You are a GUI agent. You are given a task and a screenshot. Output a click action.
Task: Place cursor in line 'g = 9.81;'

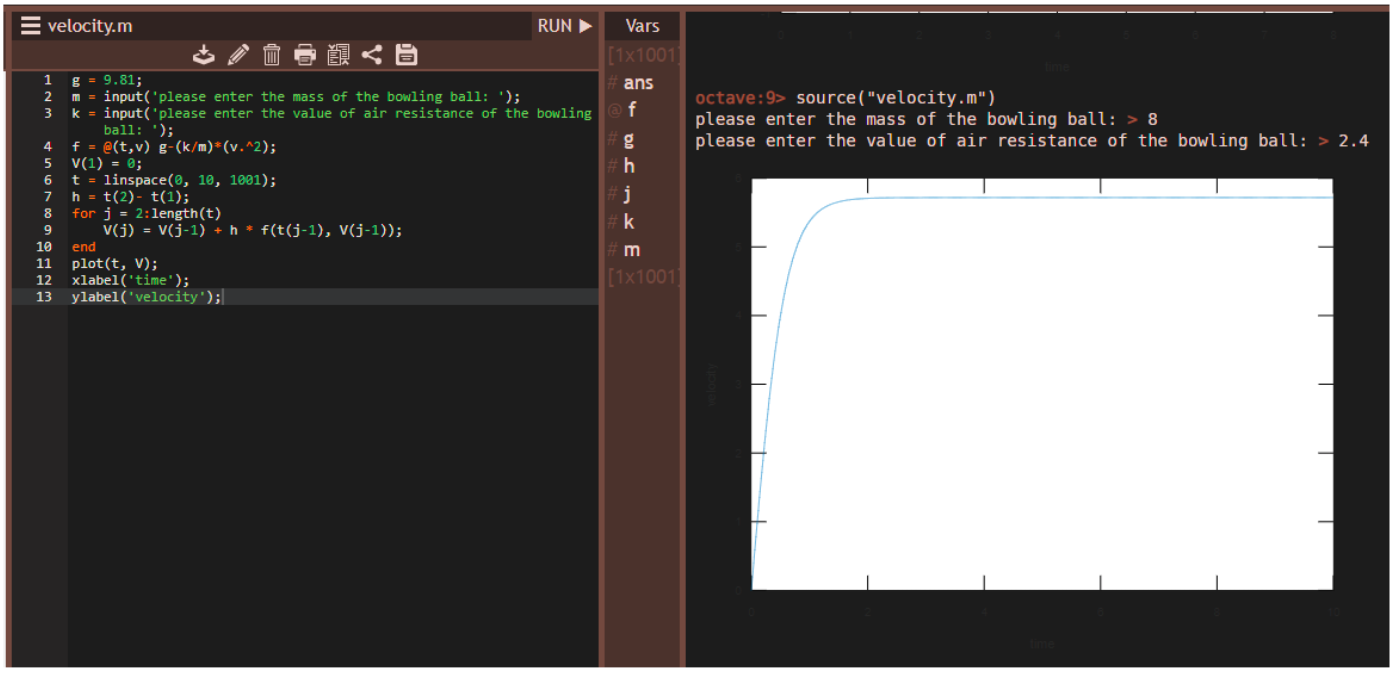click(107, 80)
